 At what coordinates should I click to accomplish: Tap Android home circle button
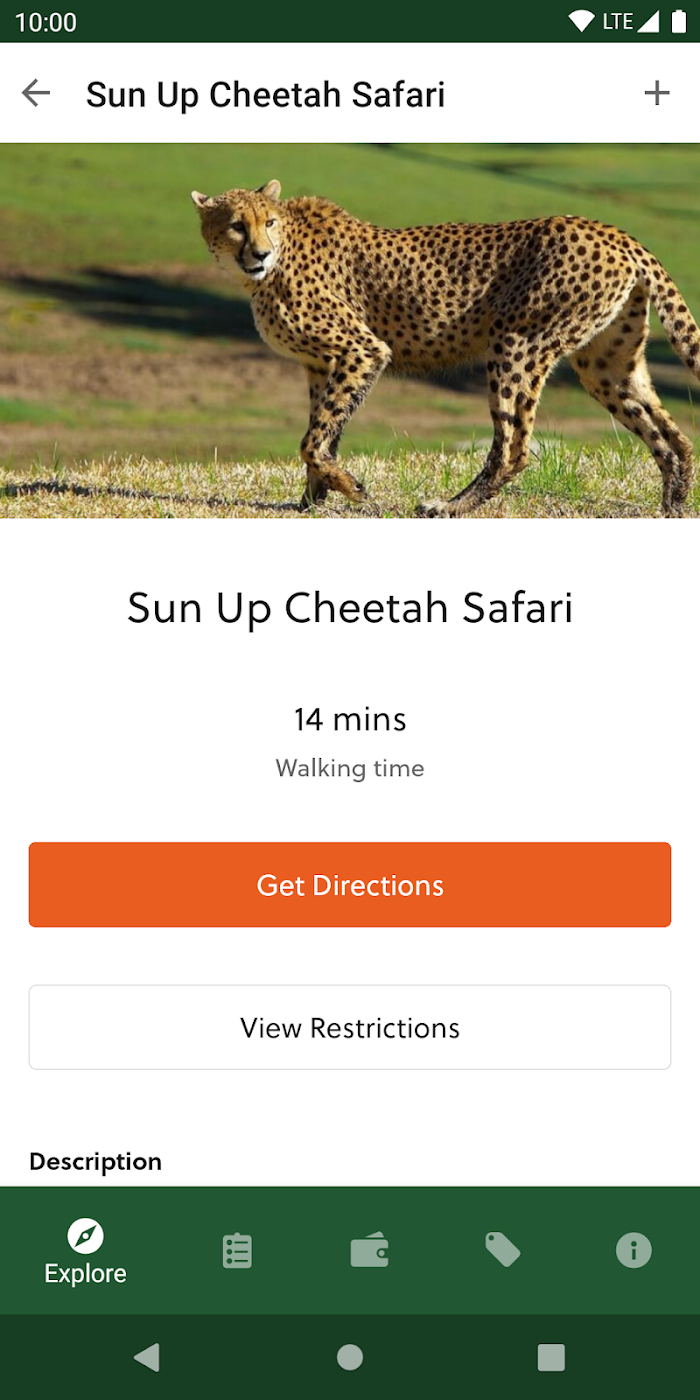(x=350, y=1357)
